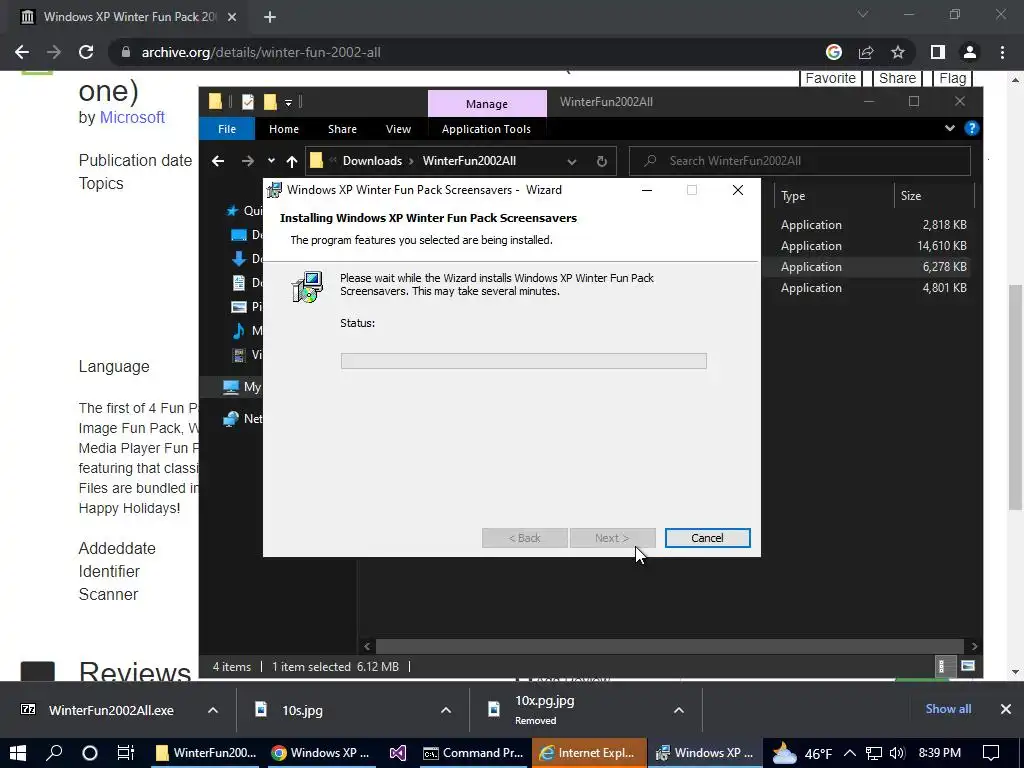The height and width of the screenshot is (768, 1024).
Task: Click the Properties icon in Explorer title bar
Action: (x=248, y=102)
